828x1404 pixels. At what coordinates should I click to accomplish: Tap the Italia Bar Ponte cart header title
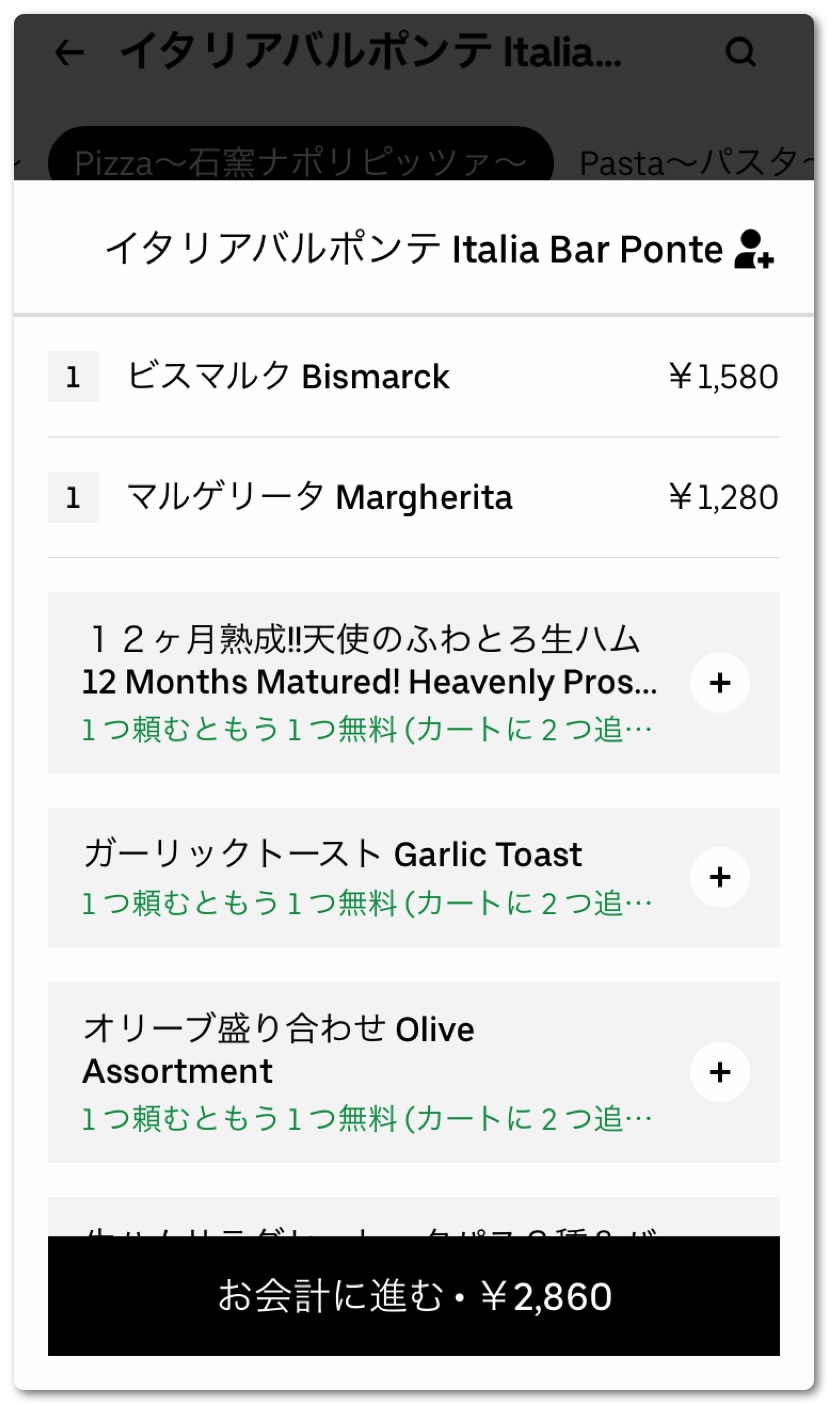[413, 249]
